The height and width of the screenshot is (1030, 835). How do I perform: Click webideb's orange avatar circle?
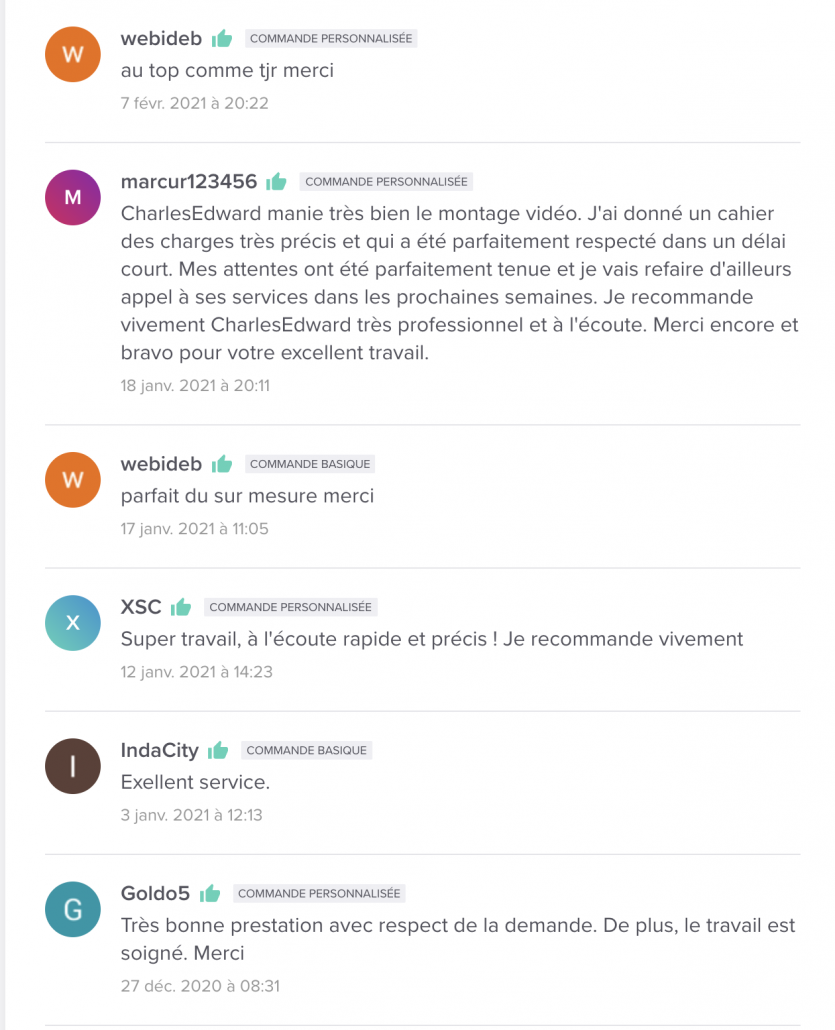point(72,54)
